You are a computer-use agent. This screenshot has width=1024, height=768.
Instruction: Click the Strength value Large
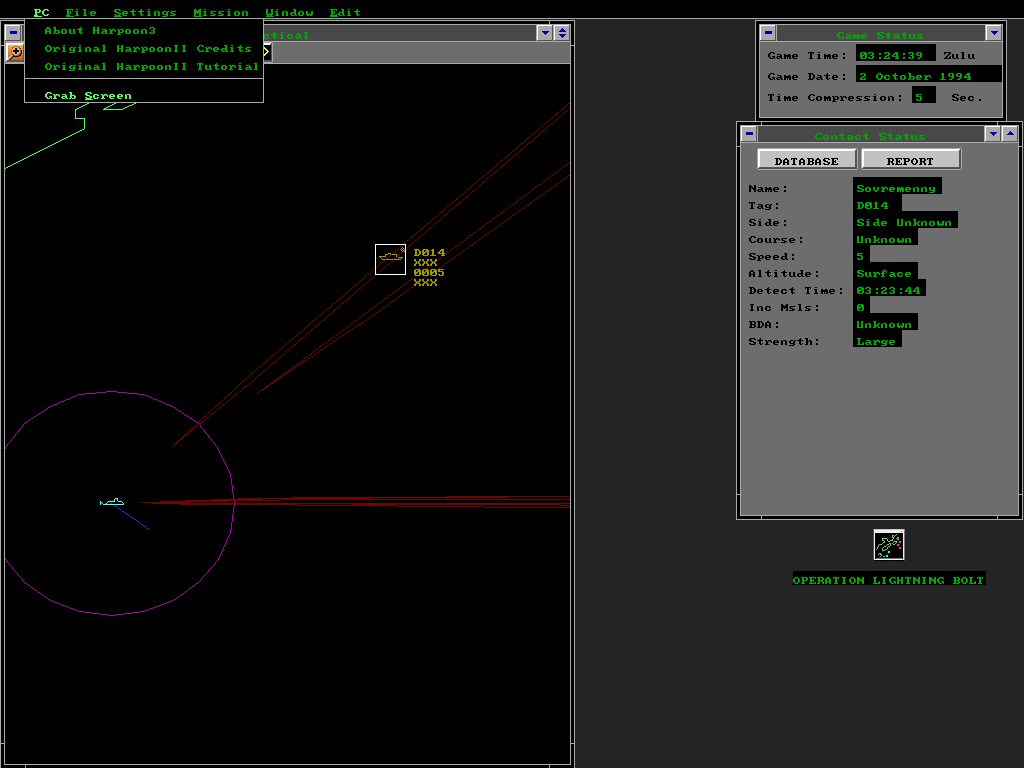877,341
